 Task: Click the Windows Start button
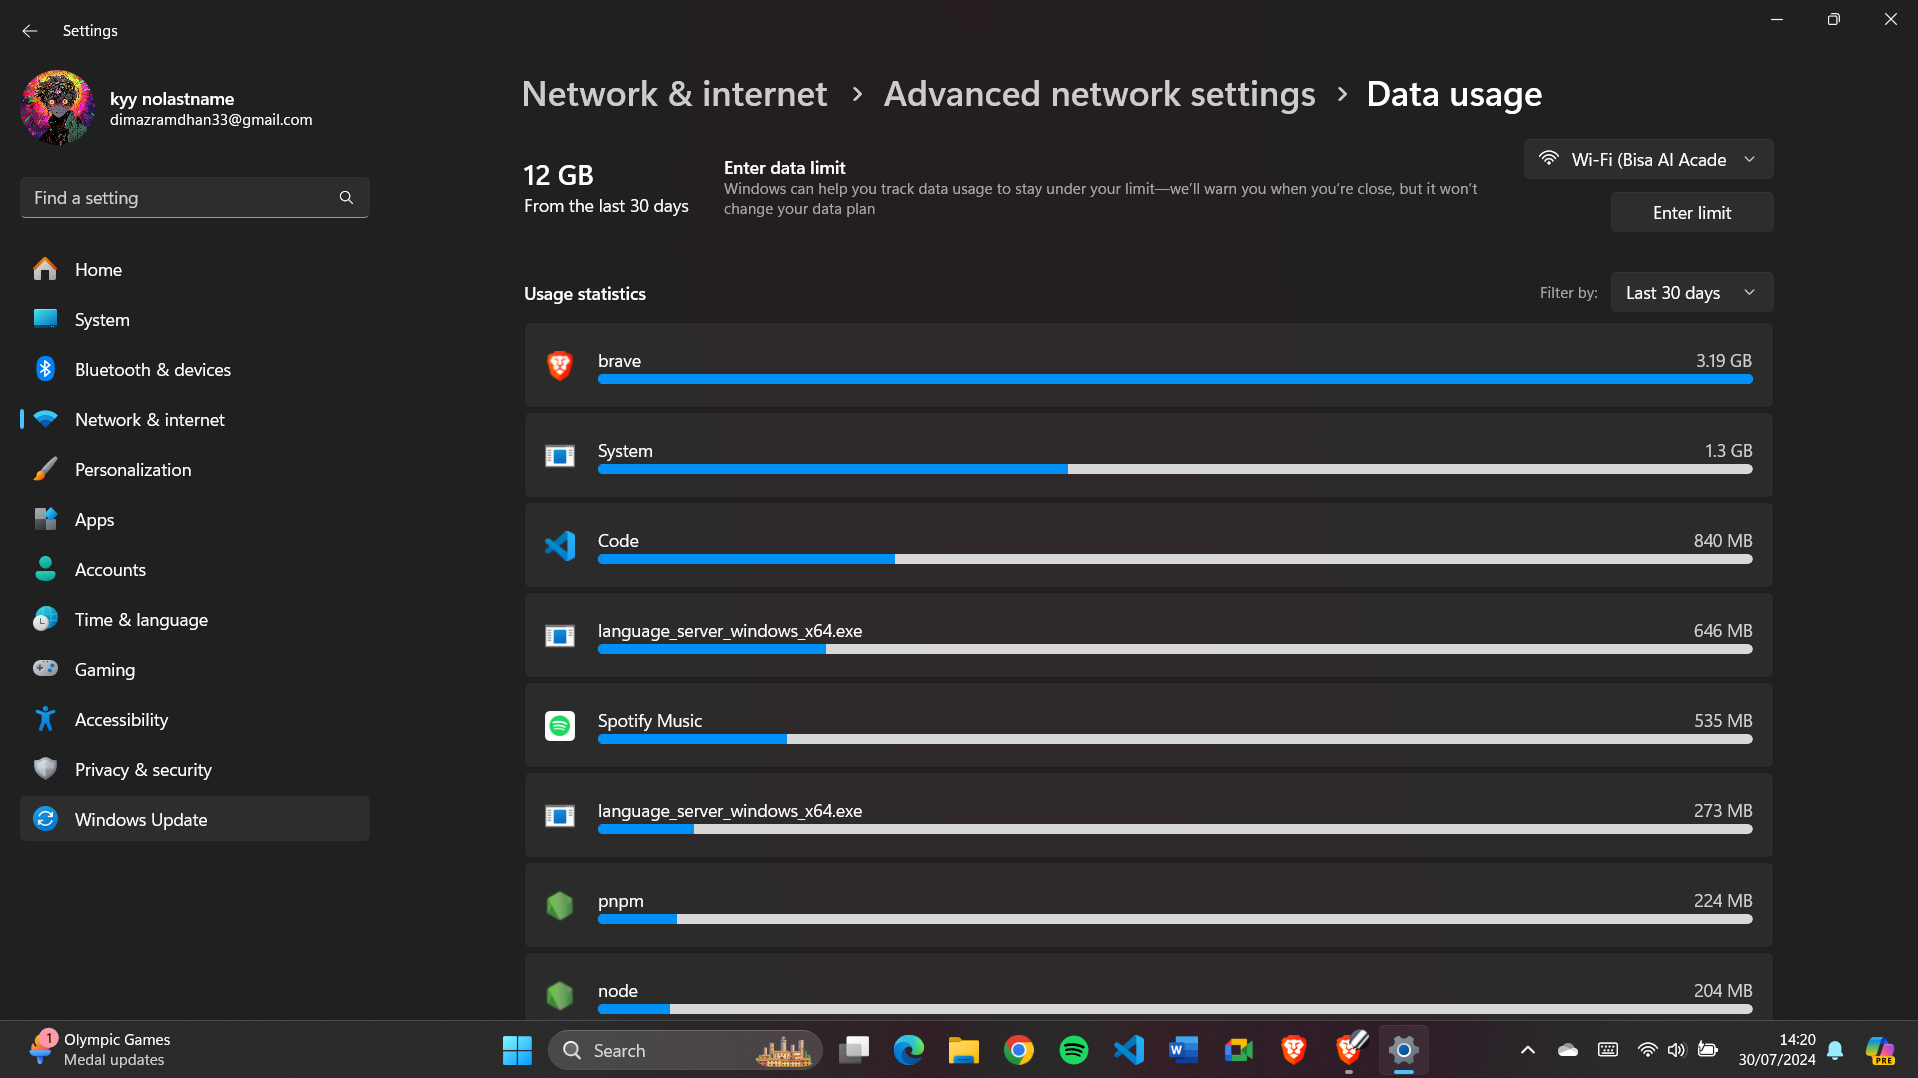click(517, 1050)
